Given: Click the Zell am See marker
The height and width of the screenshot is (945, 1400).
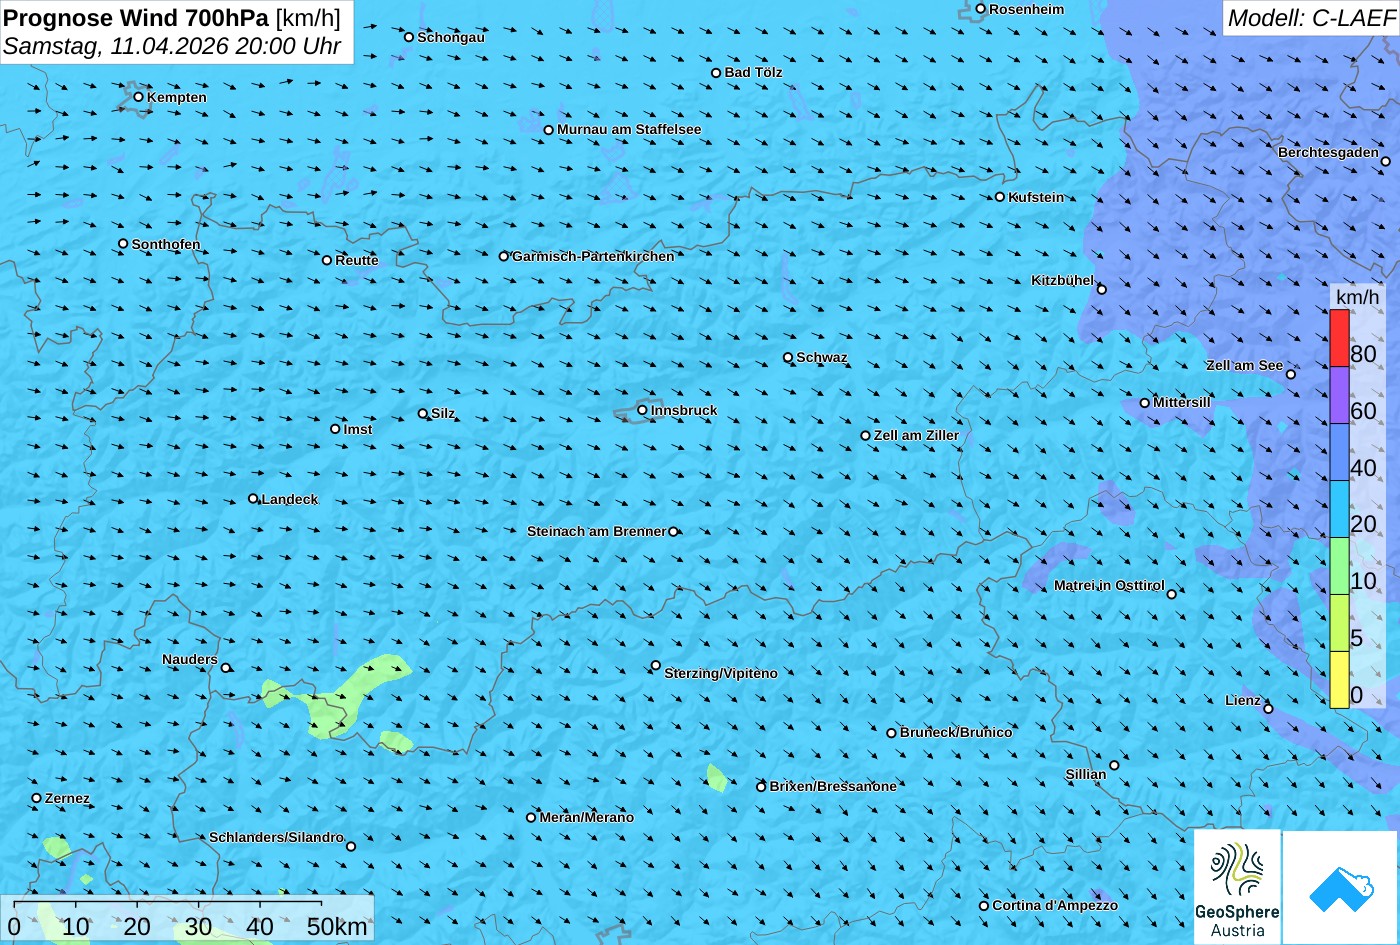Looking at the screenshot, I should (1290, 374).
